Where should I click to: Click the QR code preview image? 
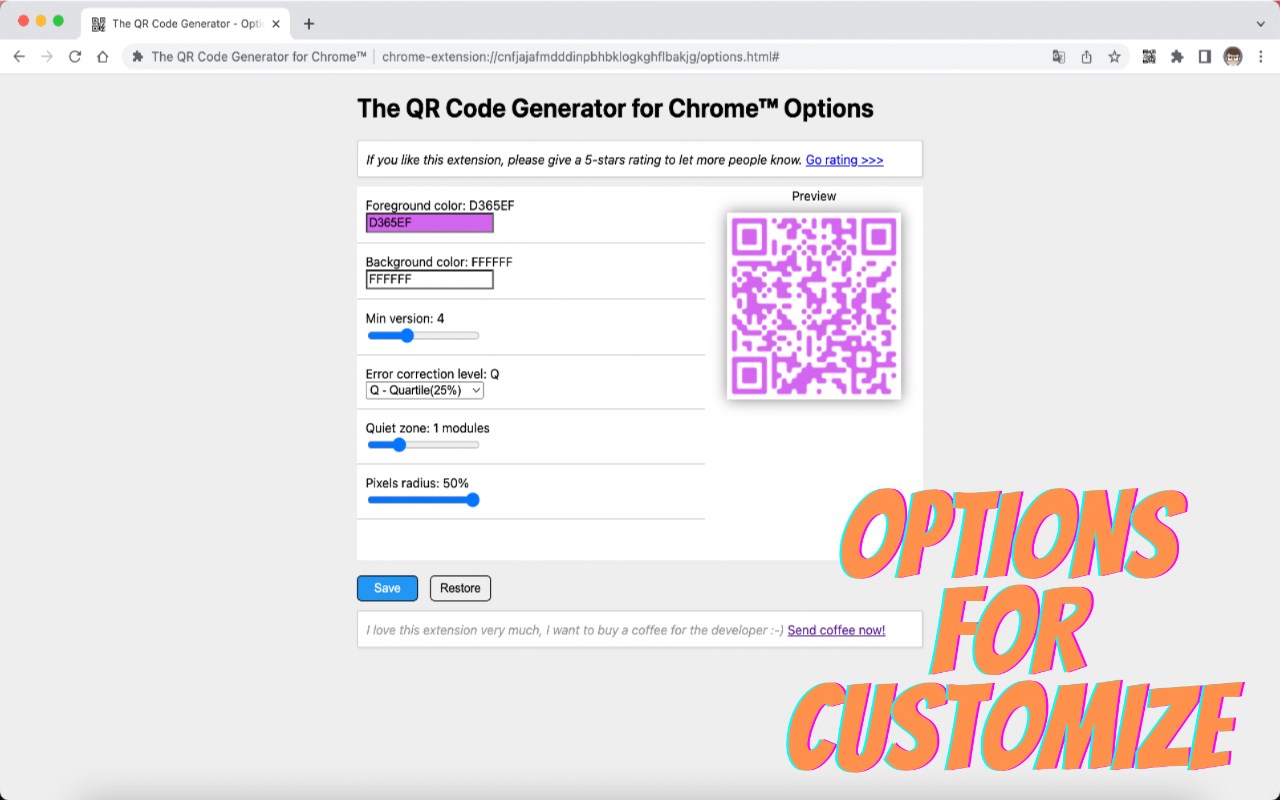814,306
